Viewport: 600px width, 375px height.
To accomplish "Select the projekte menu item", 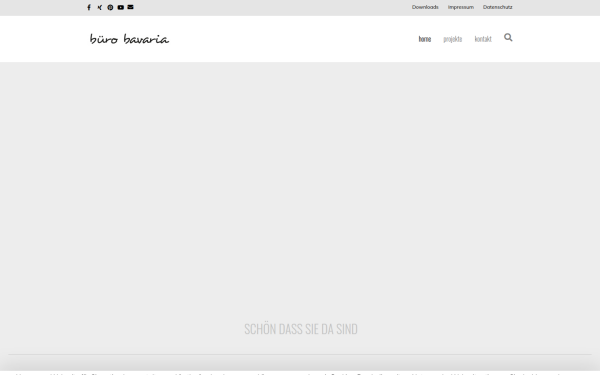I will pyautogui.click(x=453, y=39).
